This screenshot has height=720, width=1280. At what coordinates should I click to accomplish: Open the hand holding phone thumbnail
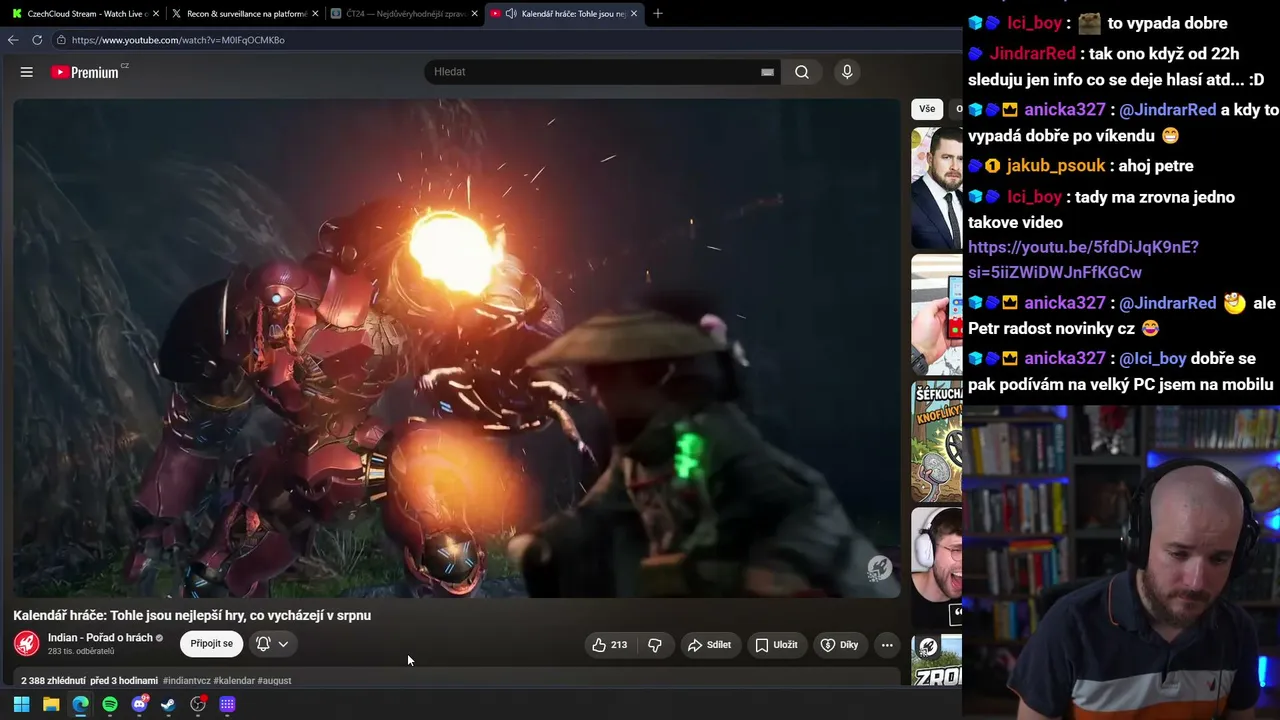click(937, 315)
